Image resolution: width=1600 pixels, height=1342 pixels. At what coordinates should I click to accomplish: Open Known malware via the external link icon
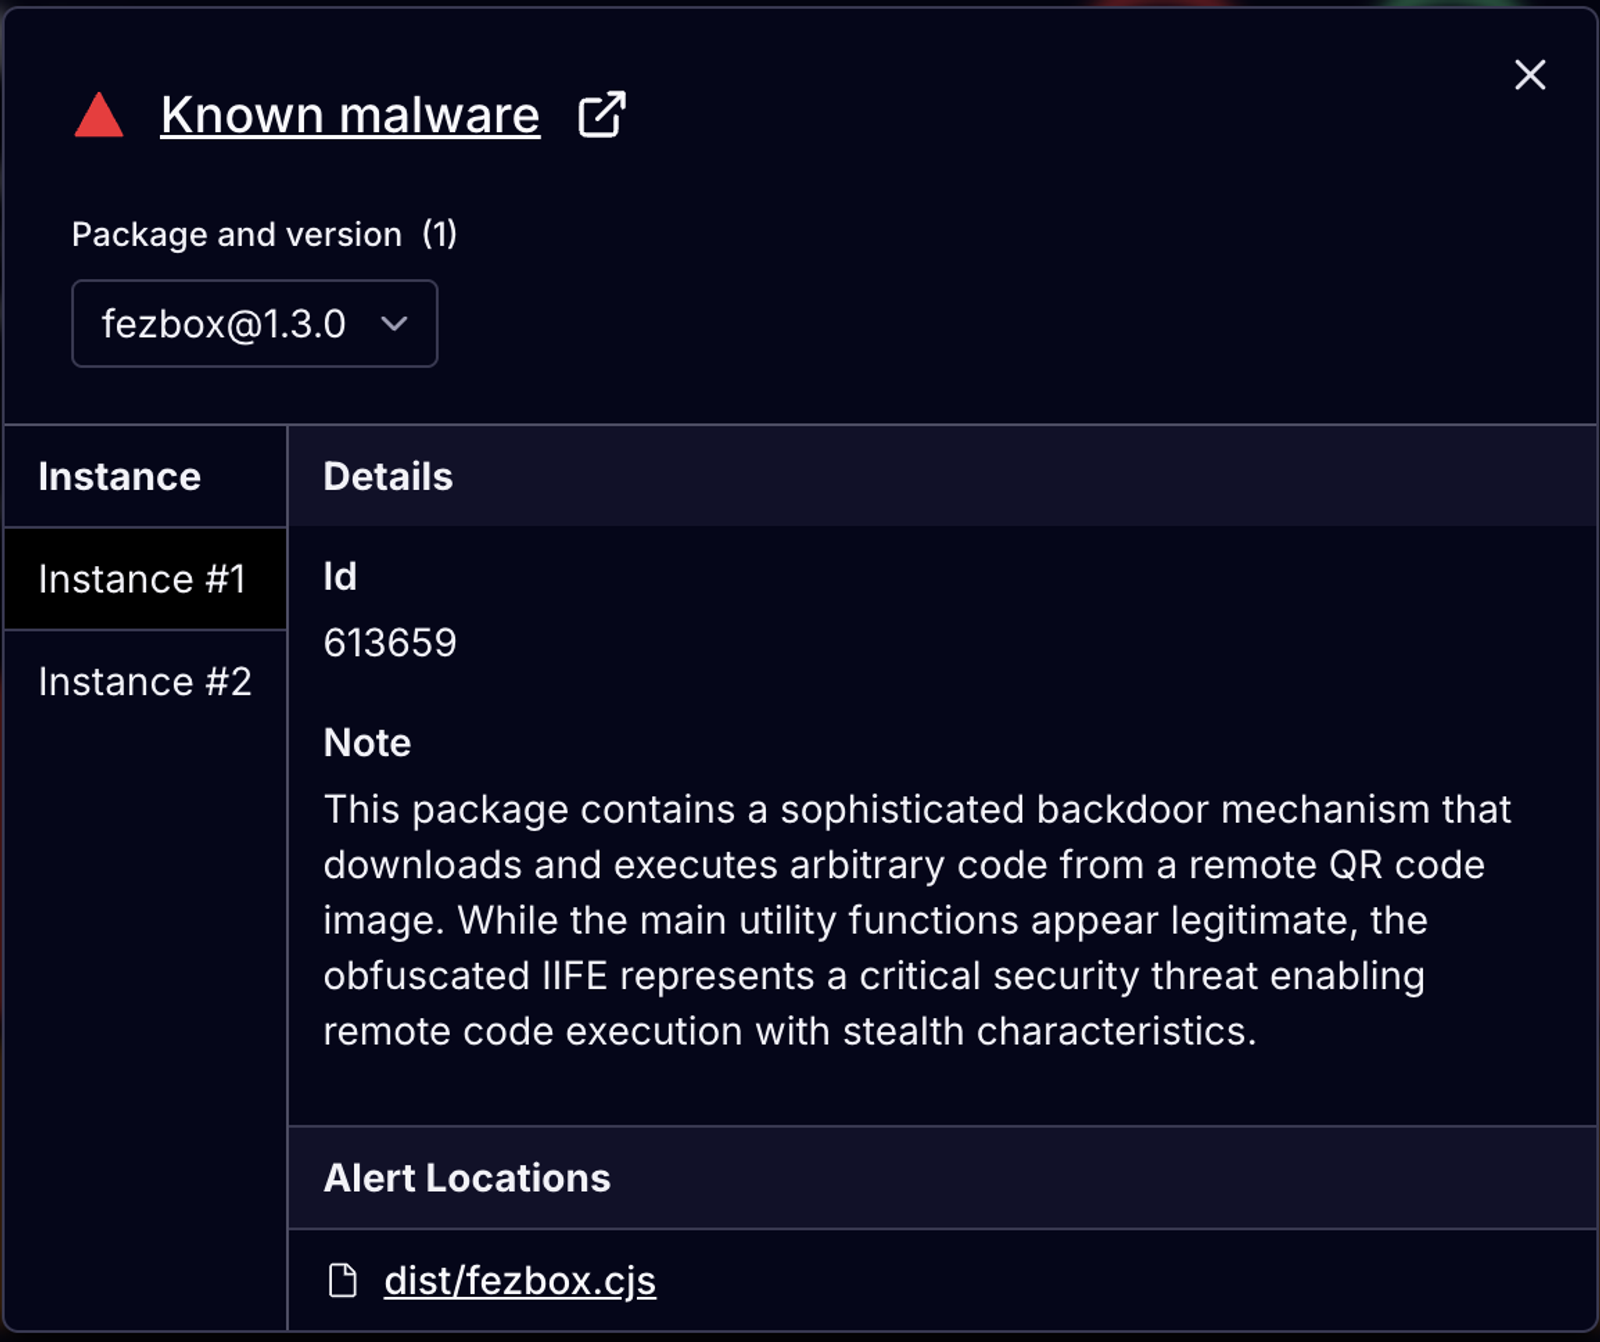pos(601,114)
